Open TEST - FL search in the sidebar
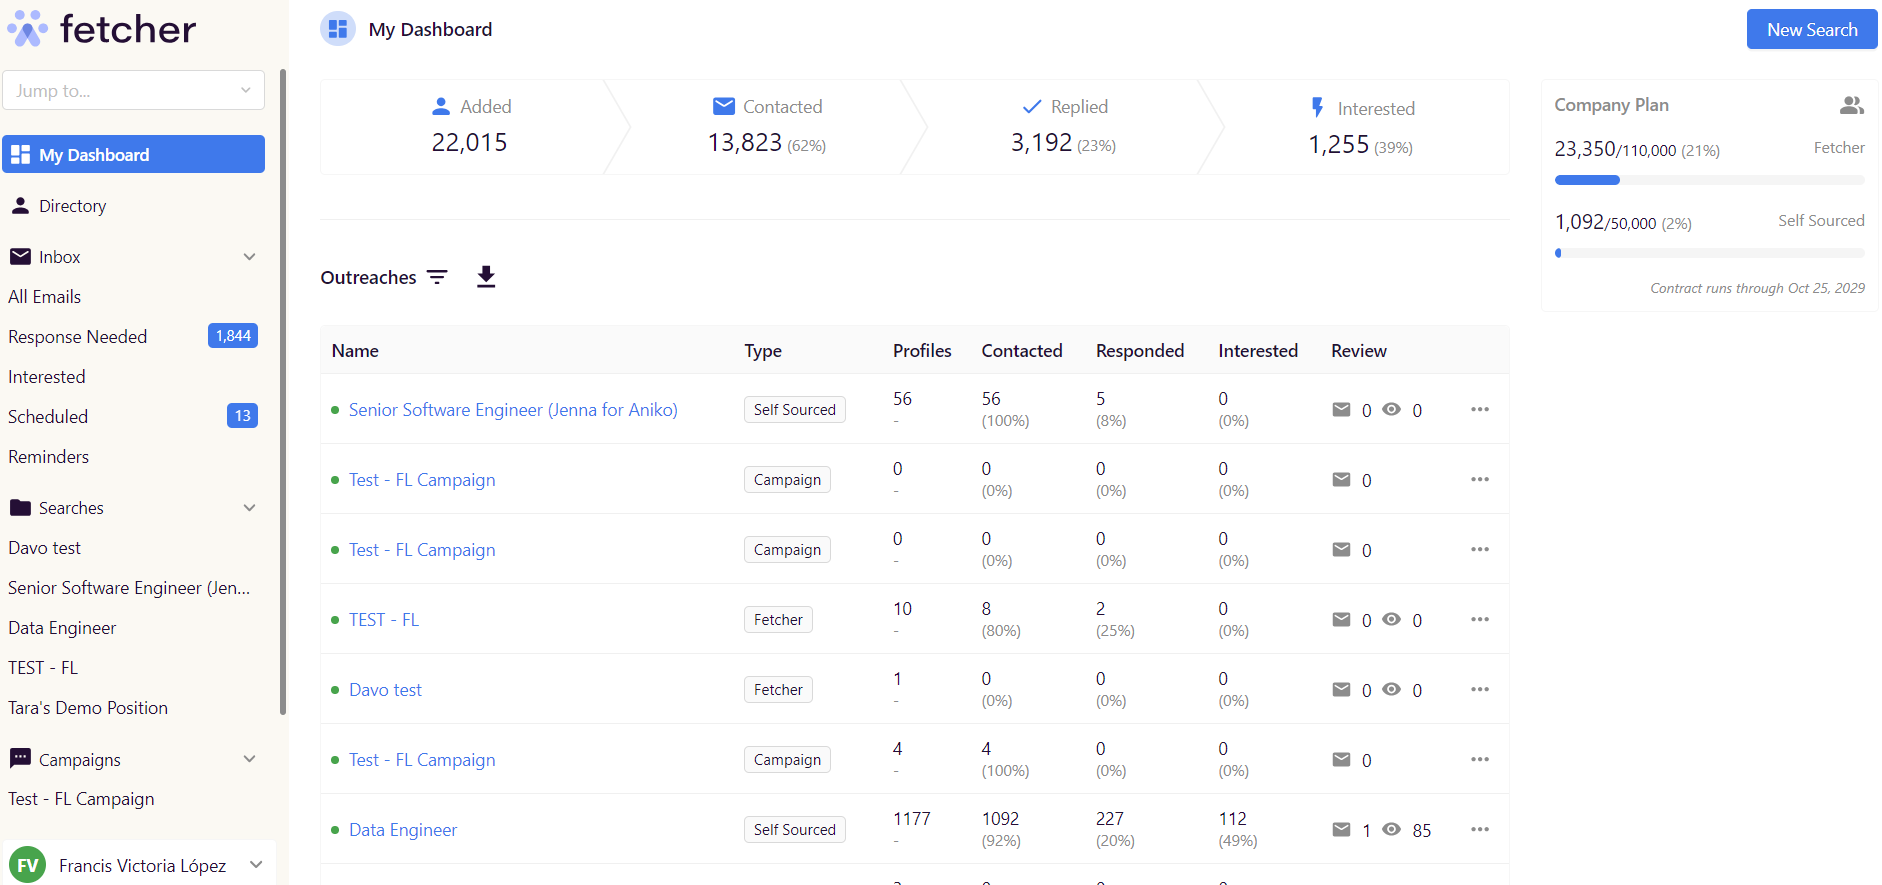Viewport: 1882px width, 885px height. click(43, 668)
